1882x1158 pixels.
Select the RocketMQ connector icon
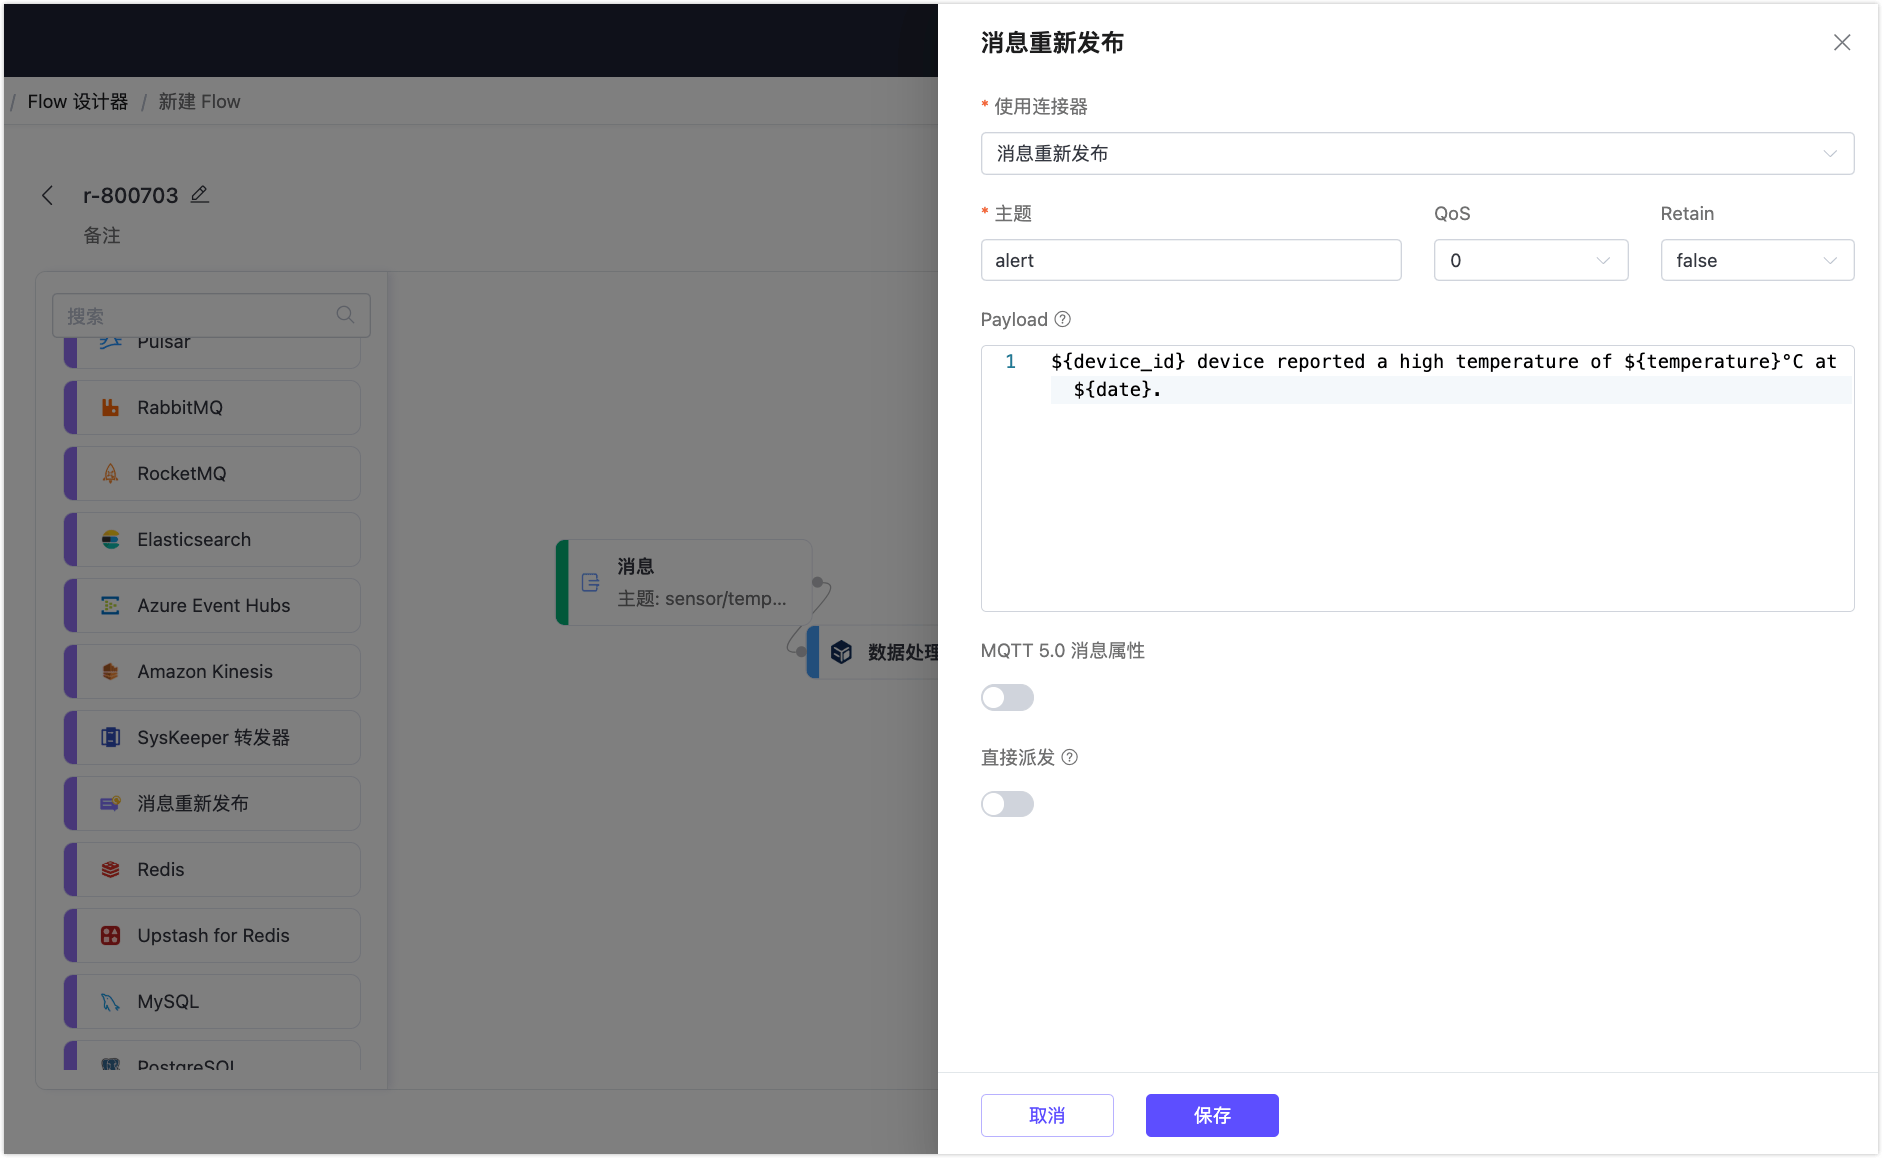click(112, 473)
